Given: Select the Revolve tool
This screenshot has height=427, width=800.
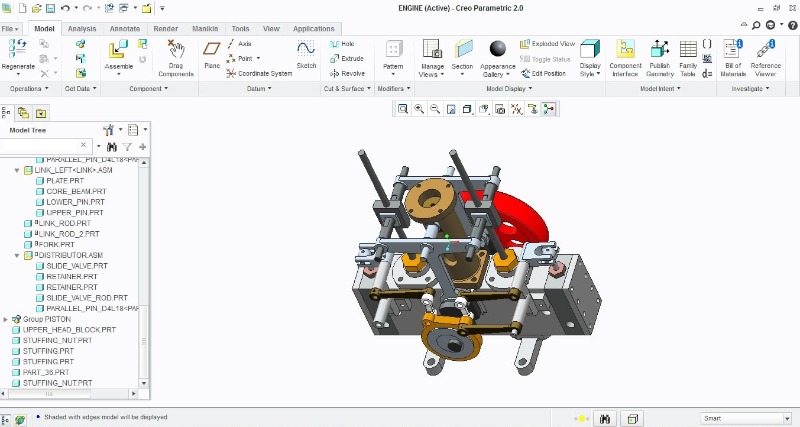Looking at the screenshot, I should coord(347,73).
